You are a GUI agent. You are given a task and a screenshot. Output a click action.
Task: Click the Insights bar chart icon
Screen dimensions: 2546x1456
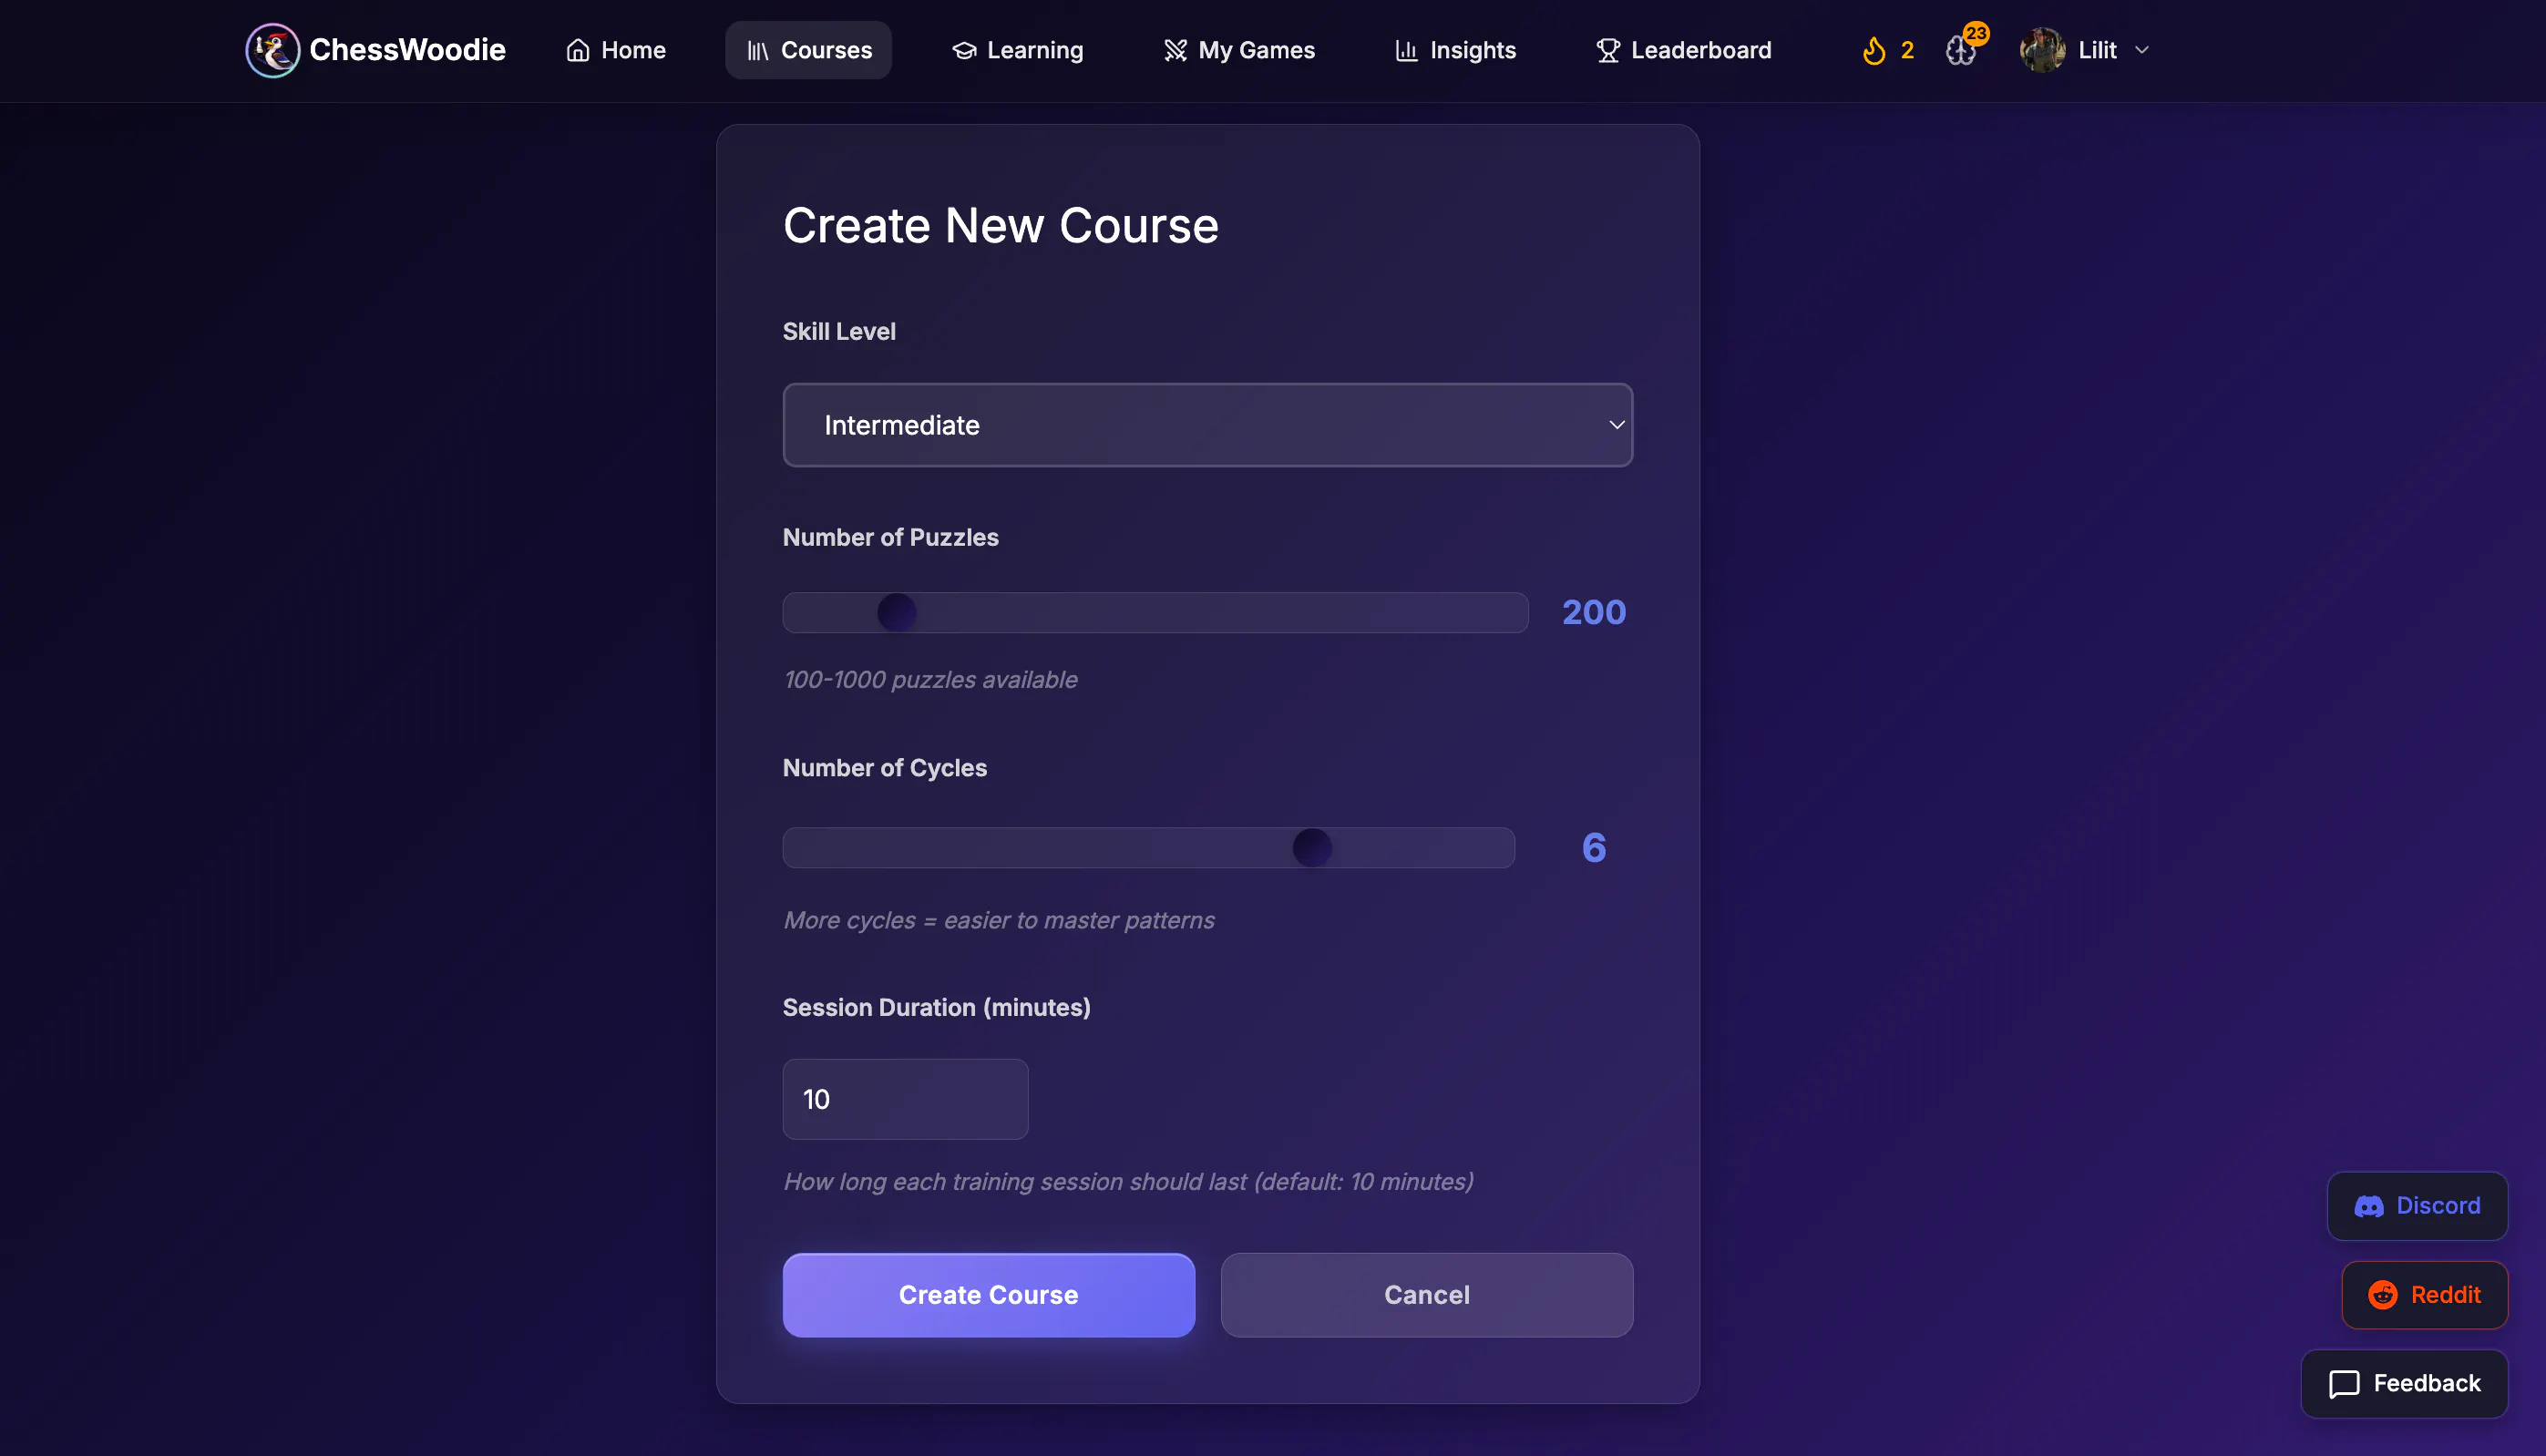[1406, 50]
